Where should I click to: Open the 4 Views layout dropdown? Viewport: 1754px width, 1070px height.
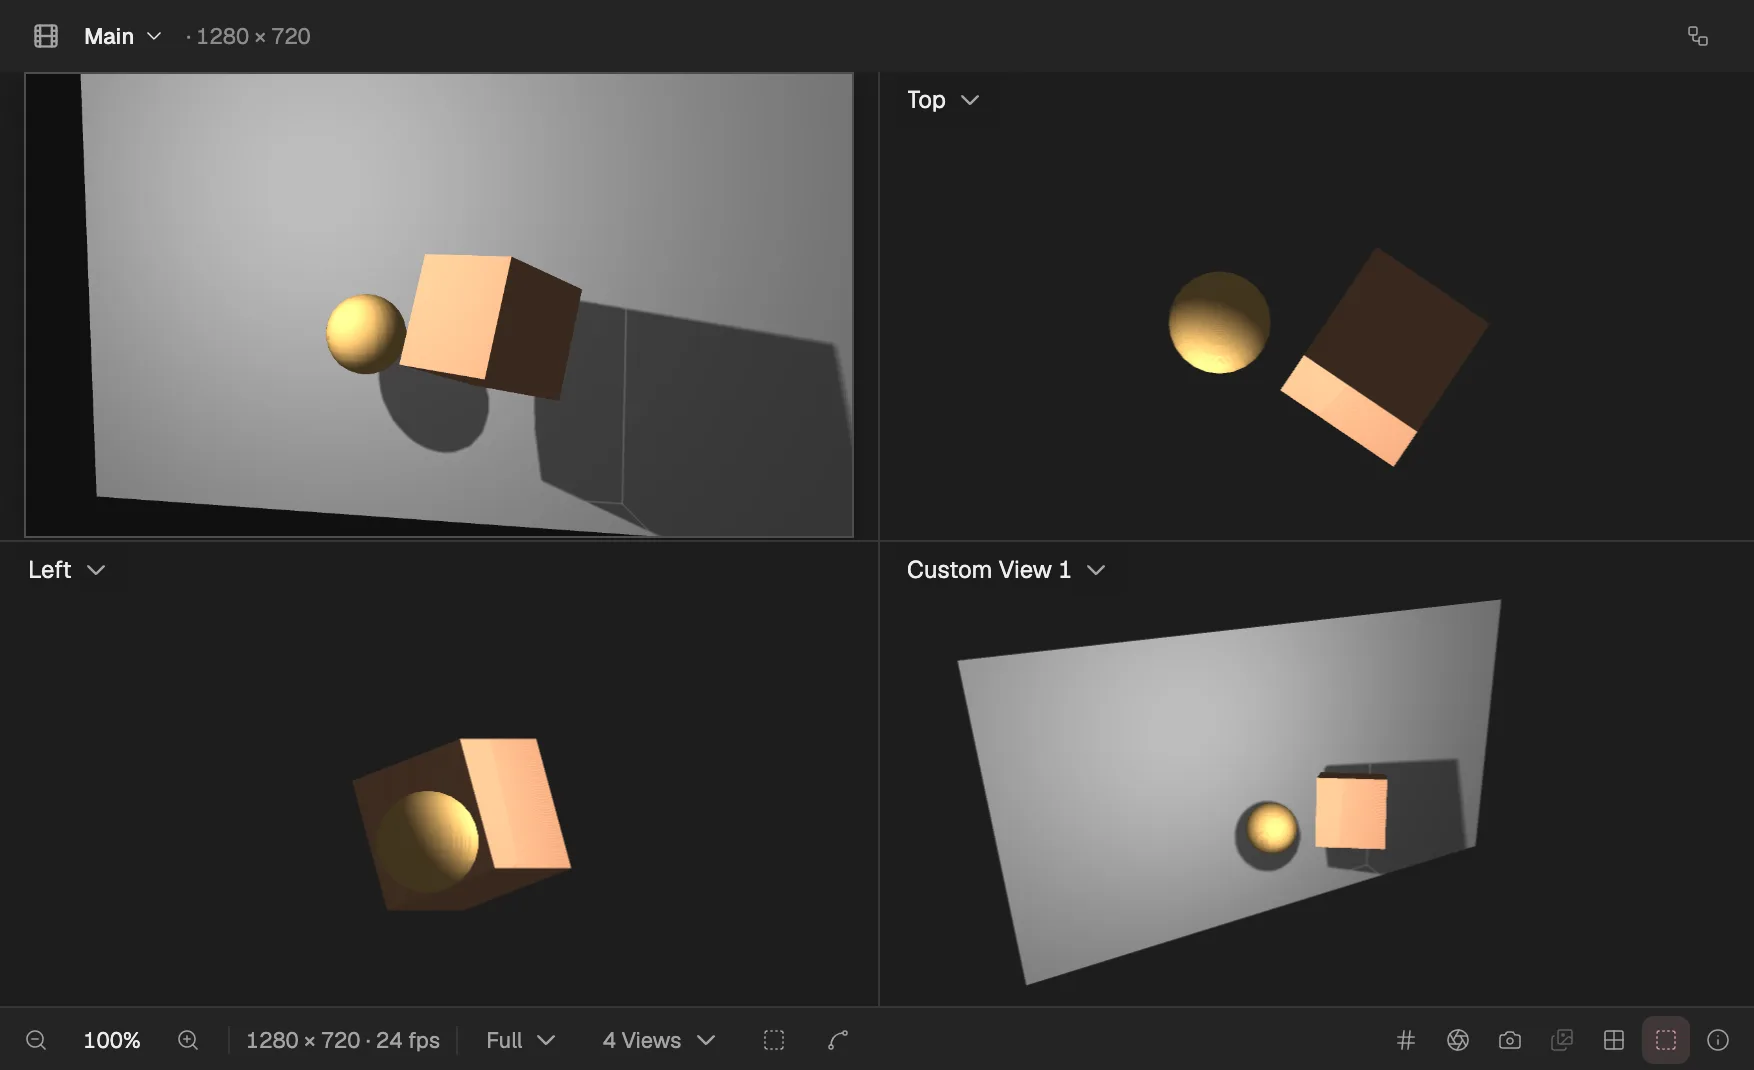(x=659, y=1040)
